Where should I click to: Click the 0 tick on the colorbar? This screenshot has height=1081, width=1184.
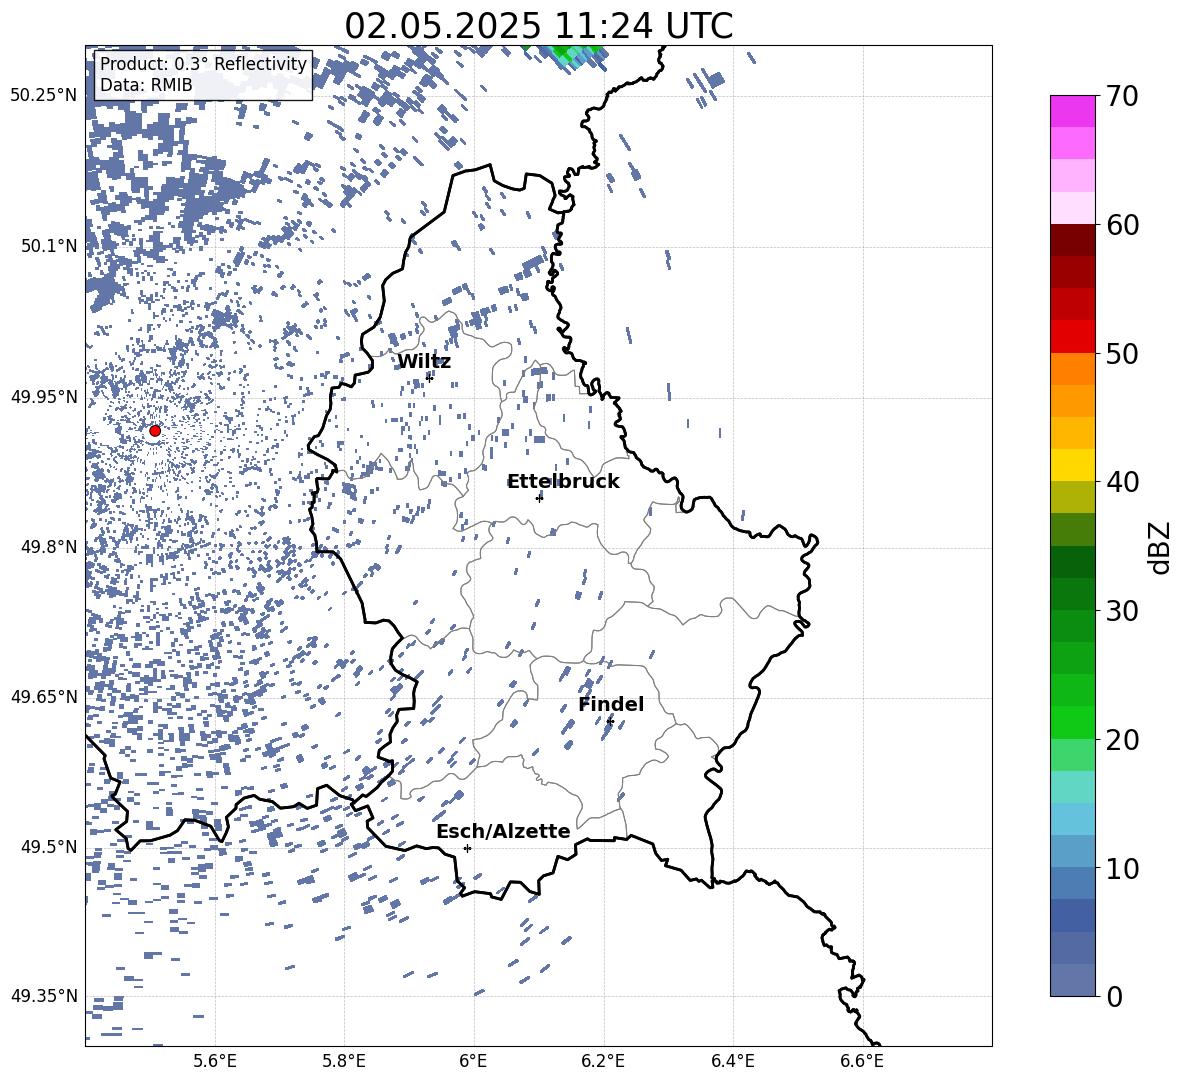tap(1114, 996)
